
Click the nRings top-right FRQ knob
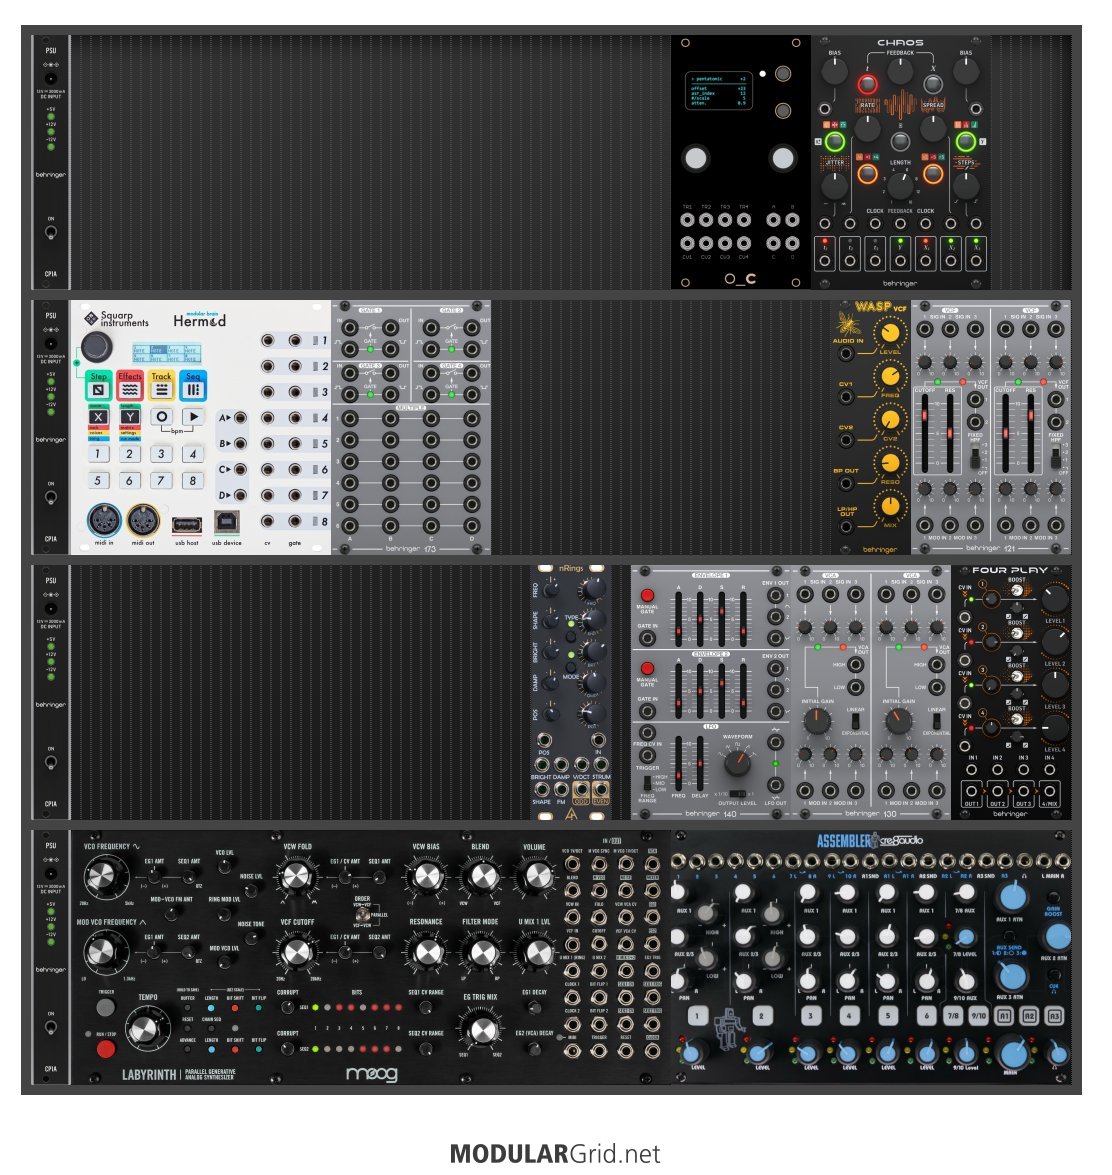click(593, 588)
